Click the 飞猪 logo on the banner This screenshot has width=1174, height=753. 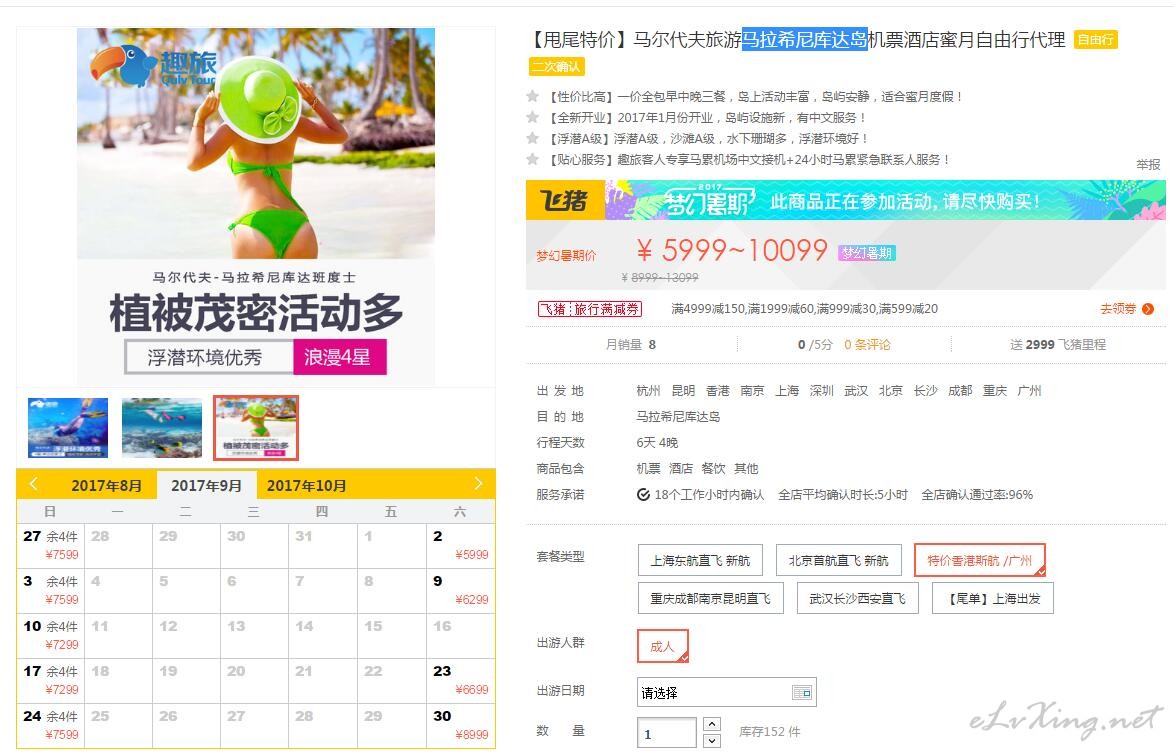coord(565,200)
